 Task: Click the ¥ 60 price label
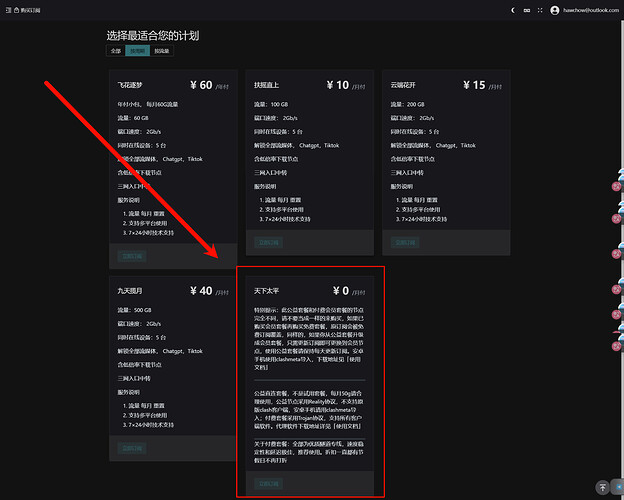tap(201, 85)
